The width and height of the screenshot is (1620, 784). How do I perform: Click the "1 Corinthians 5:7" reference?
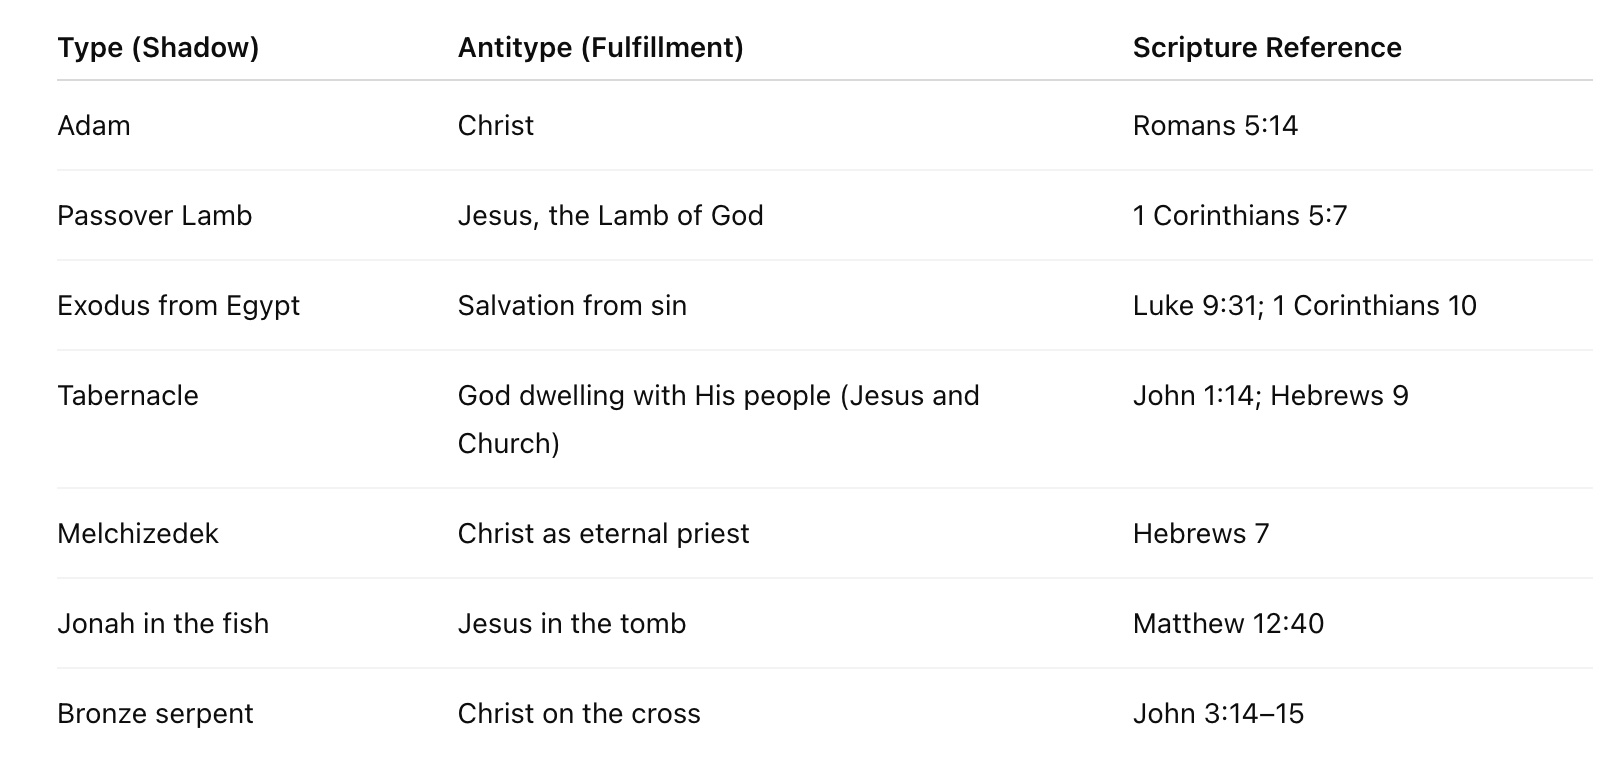coord(1240,216)
